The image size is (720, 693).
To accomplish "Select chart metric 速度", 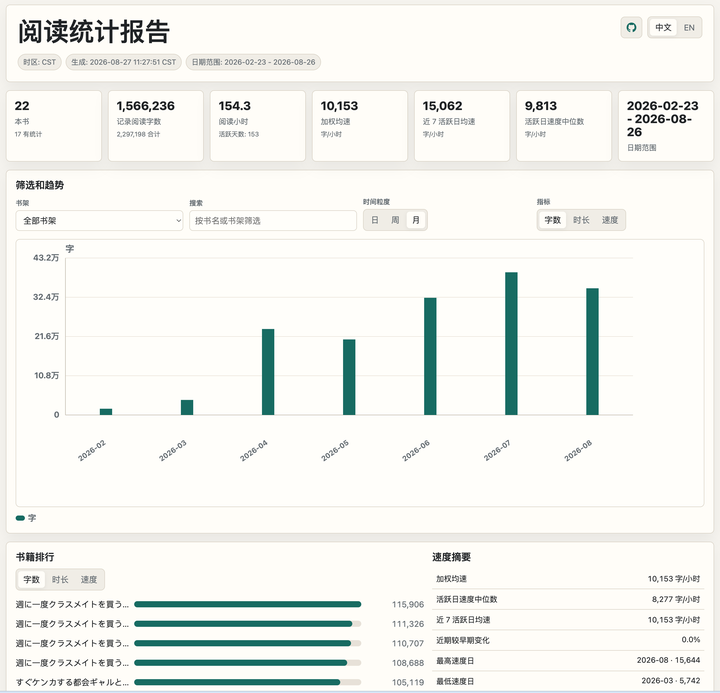I will (x=609, y=220).
